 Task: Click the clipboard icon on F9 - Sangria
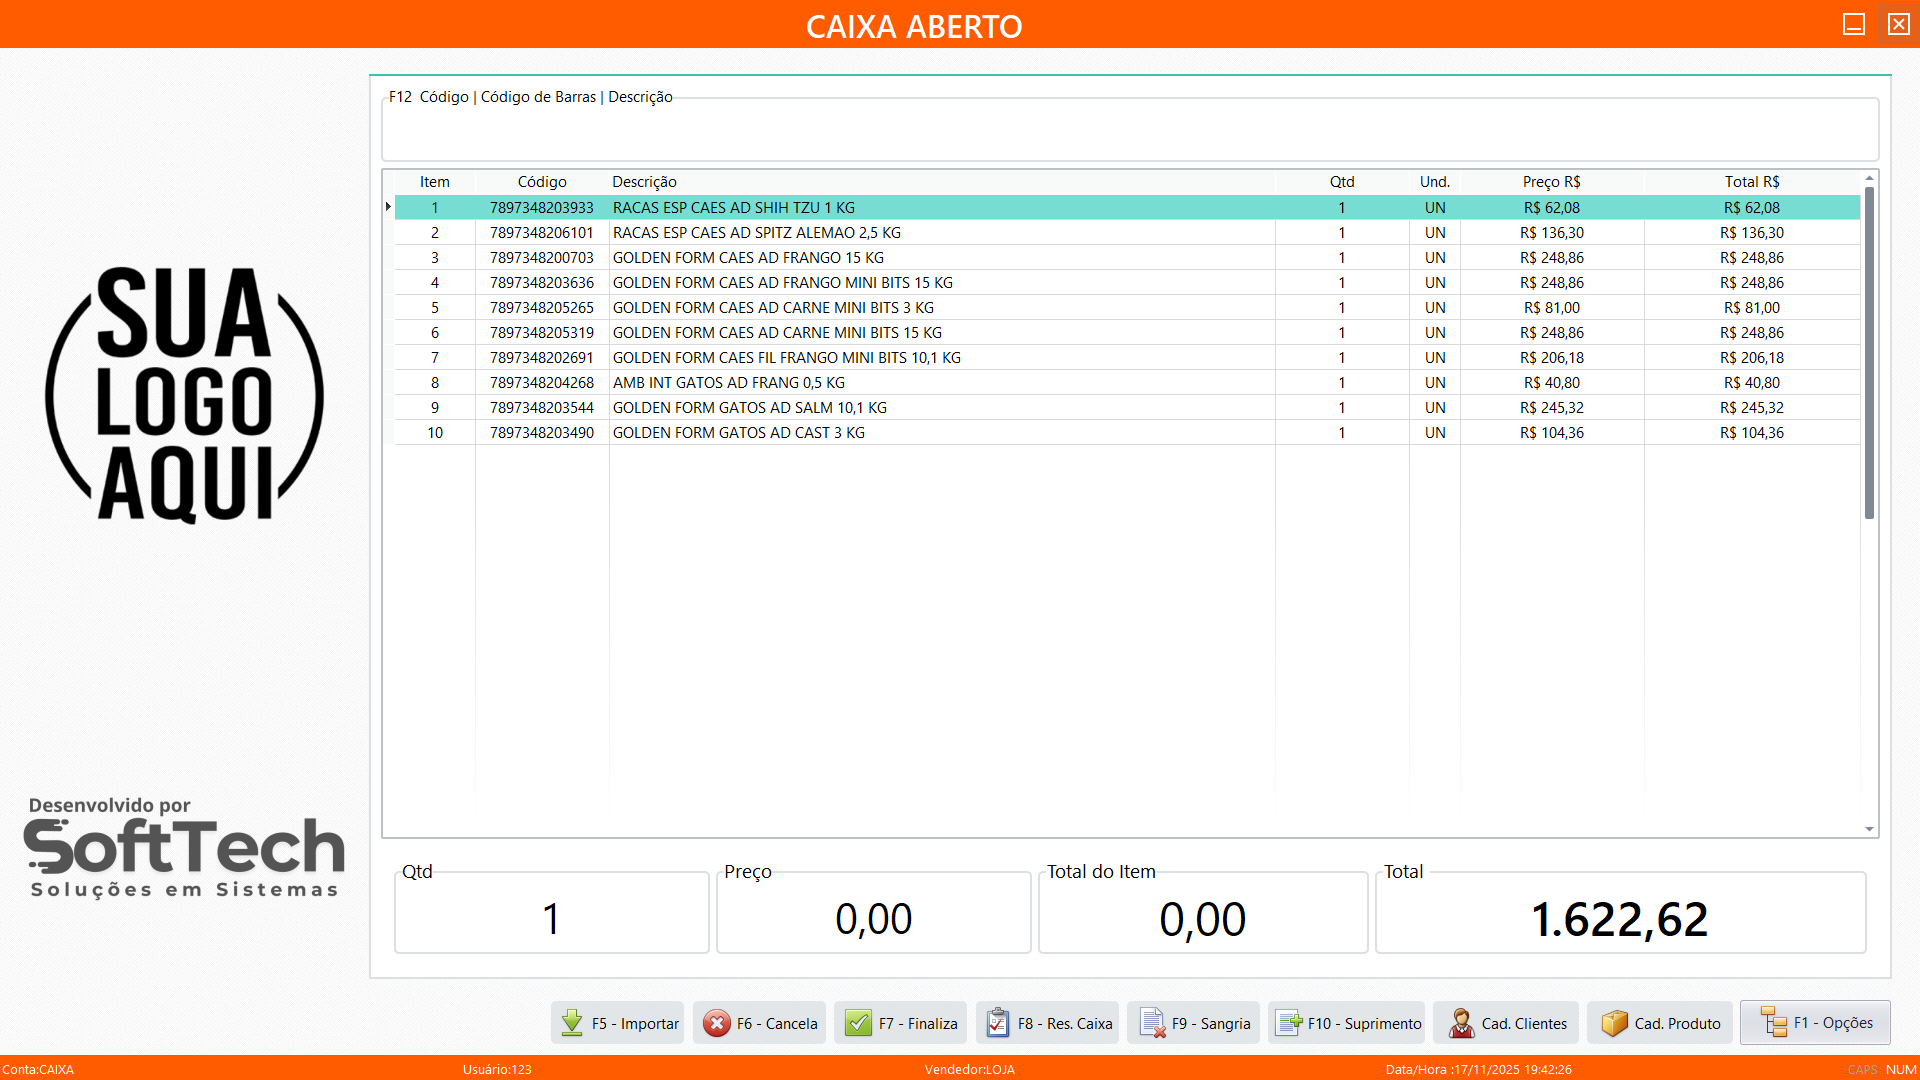coord(1152,1023)
